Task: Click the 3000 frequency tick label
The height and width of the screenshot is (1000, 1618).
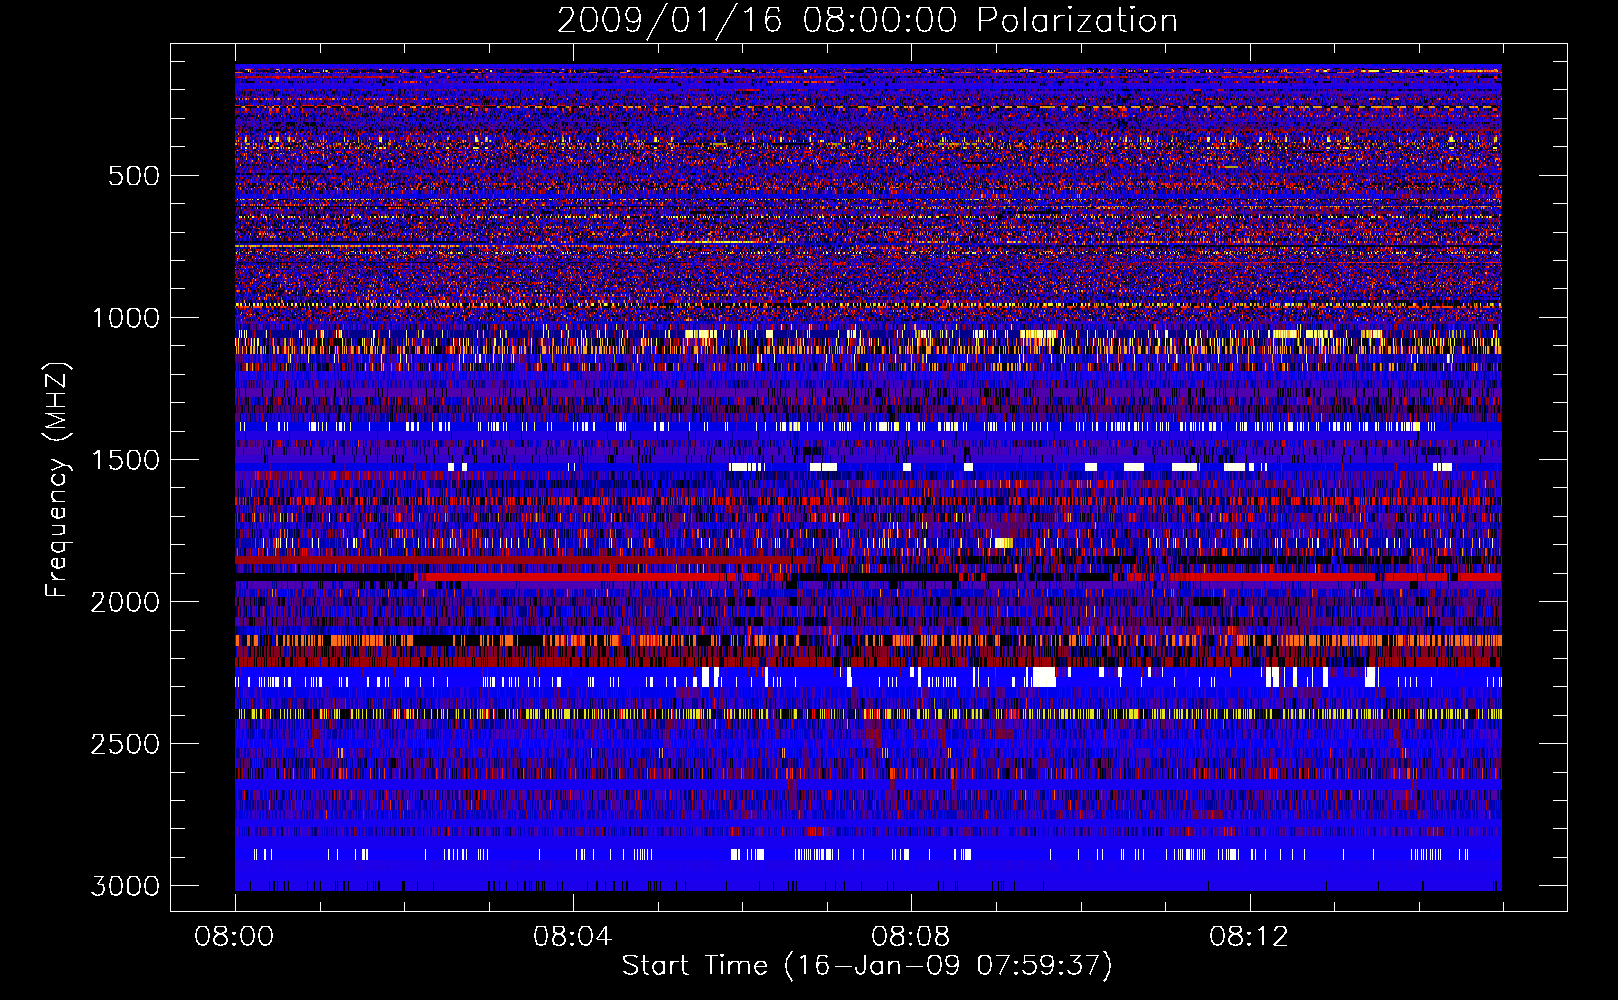Action: [x=126, y=886]
